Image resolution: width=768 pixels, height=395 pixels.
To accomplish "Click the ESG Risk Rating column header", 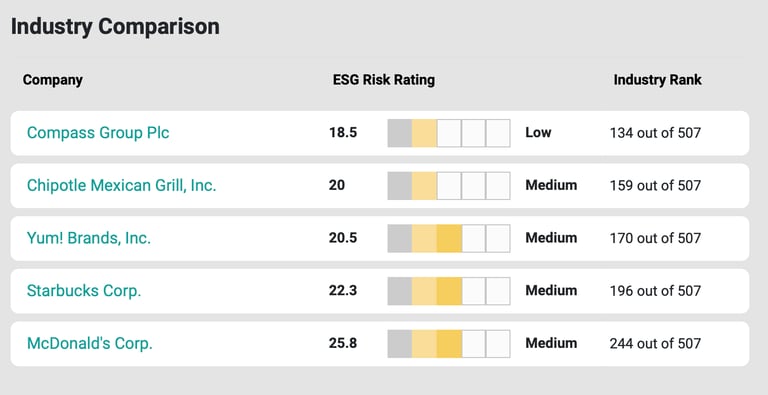I will 384,80.
